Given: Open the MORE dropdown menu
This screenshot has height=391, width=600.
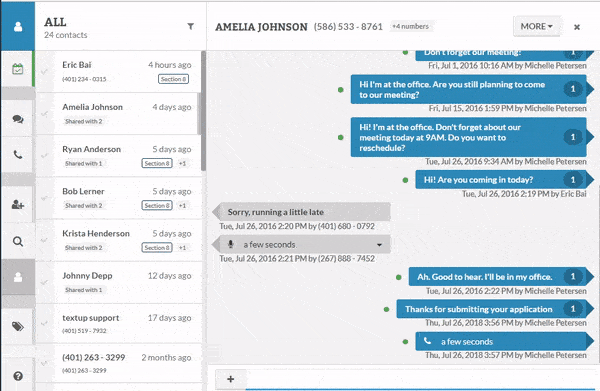Looking at the screenshot, I should click(x=536, y=26).
